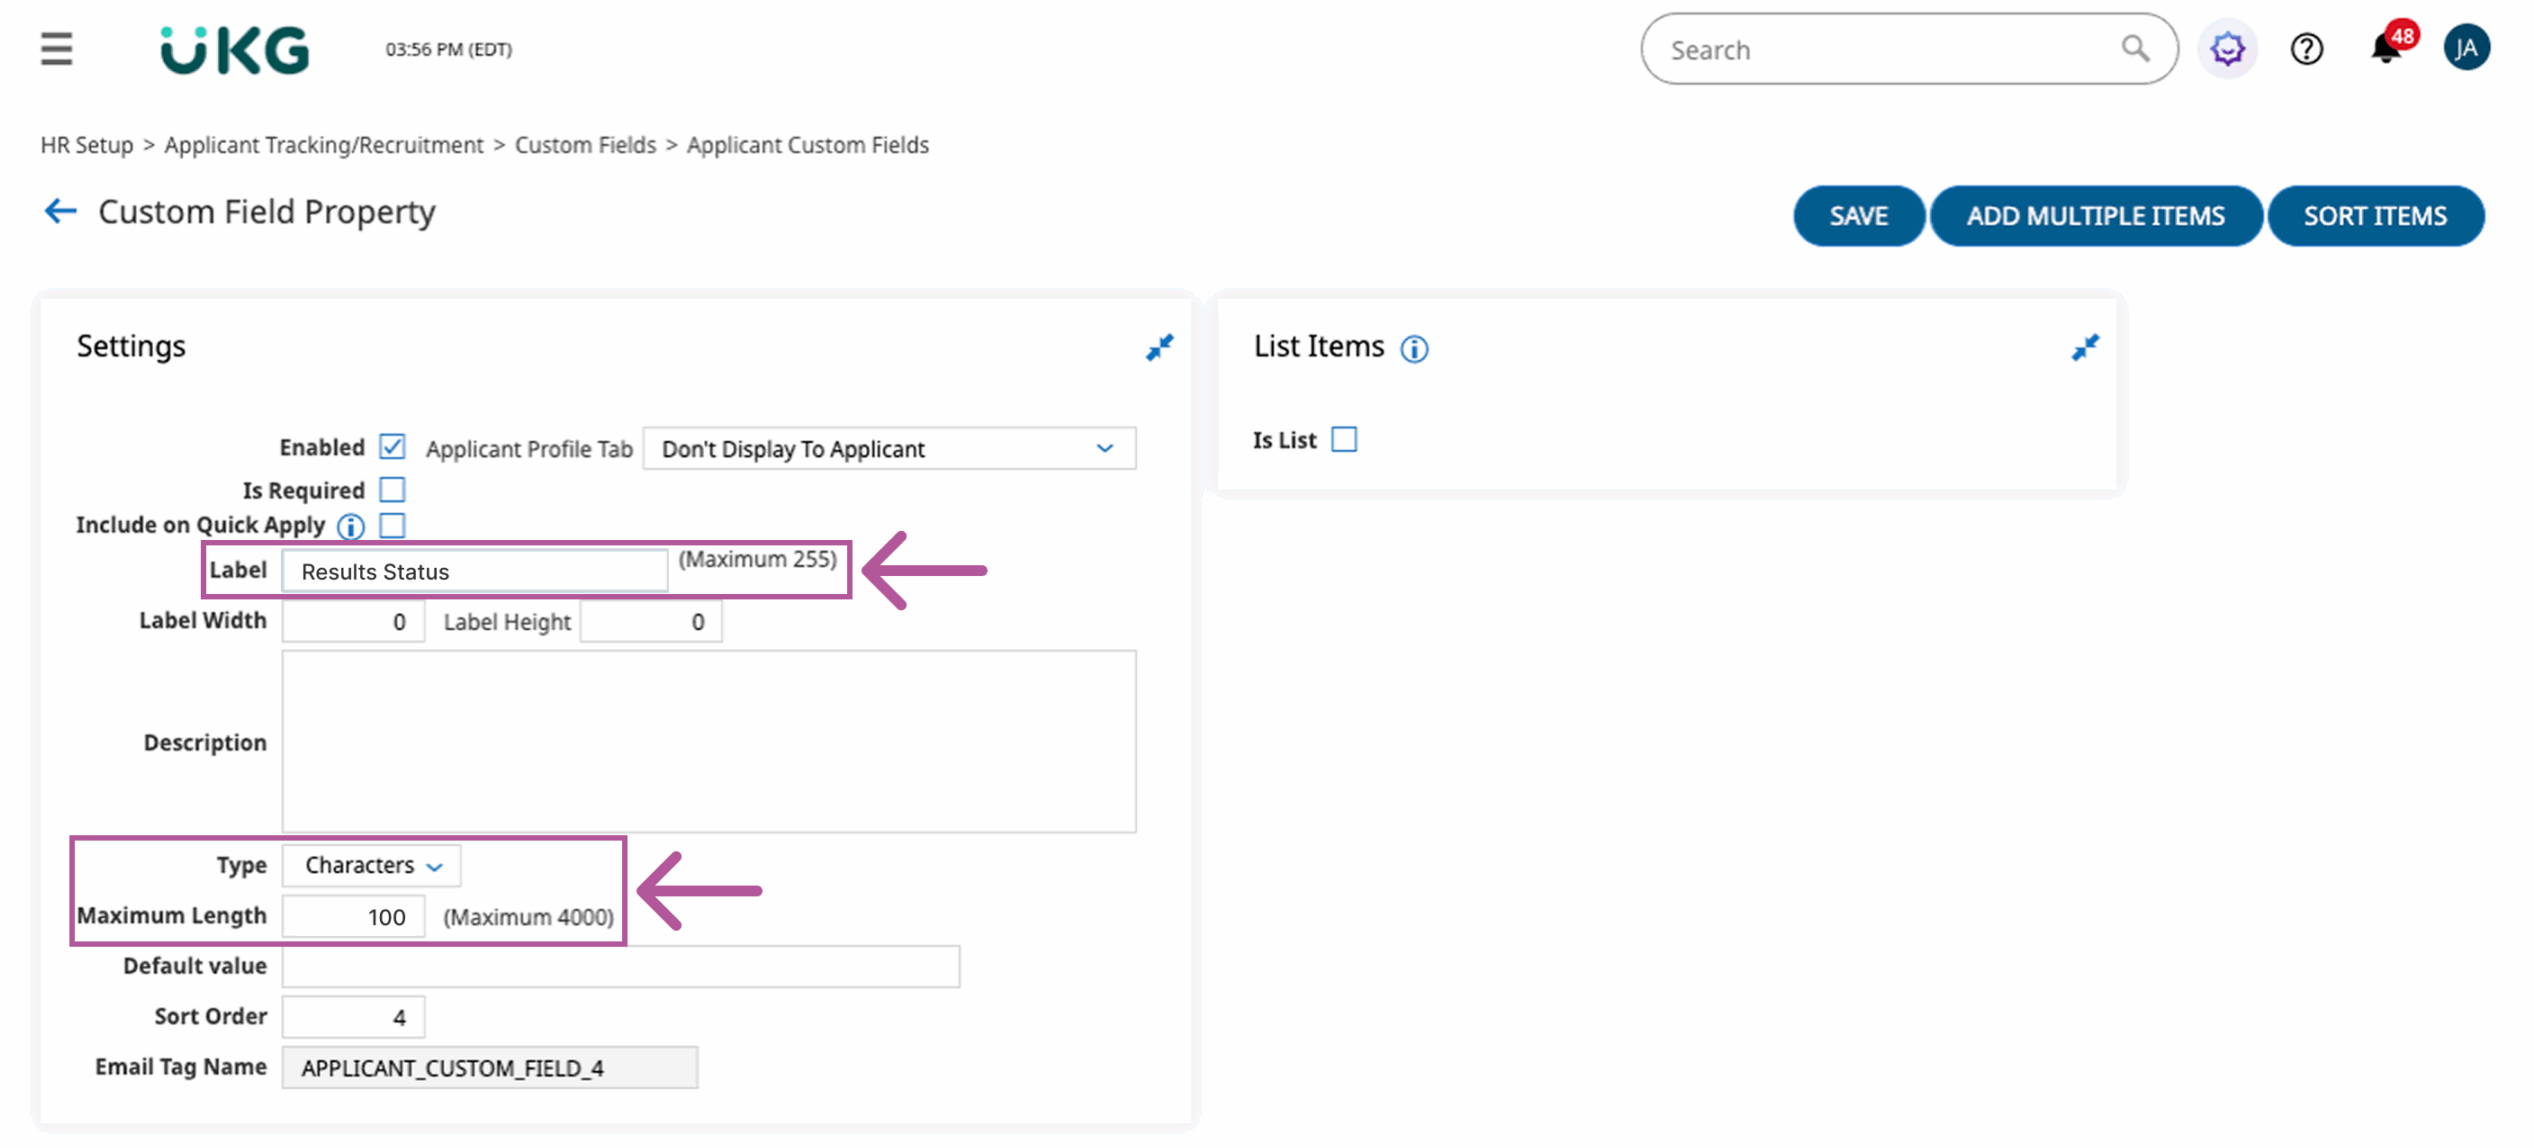Uncheck the Enabled checkbox

click(392, 446)
